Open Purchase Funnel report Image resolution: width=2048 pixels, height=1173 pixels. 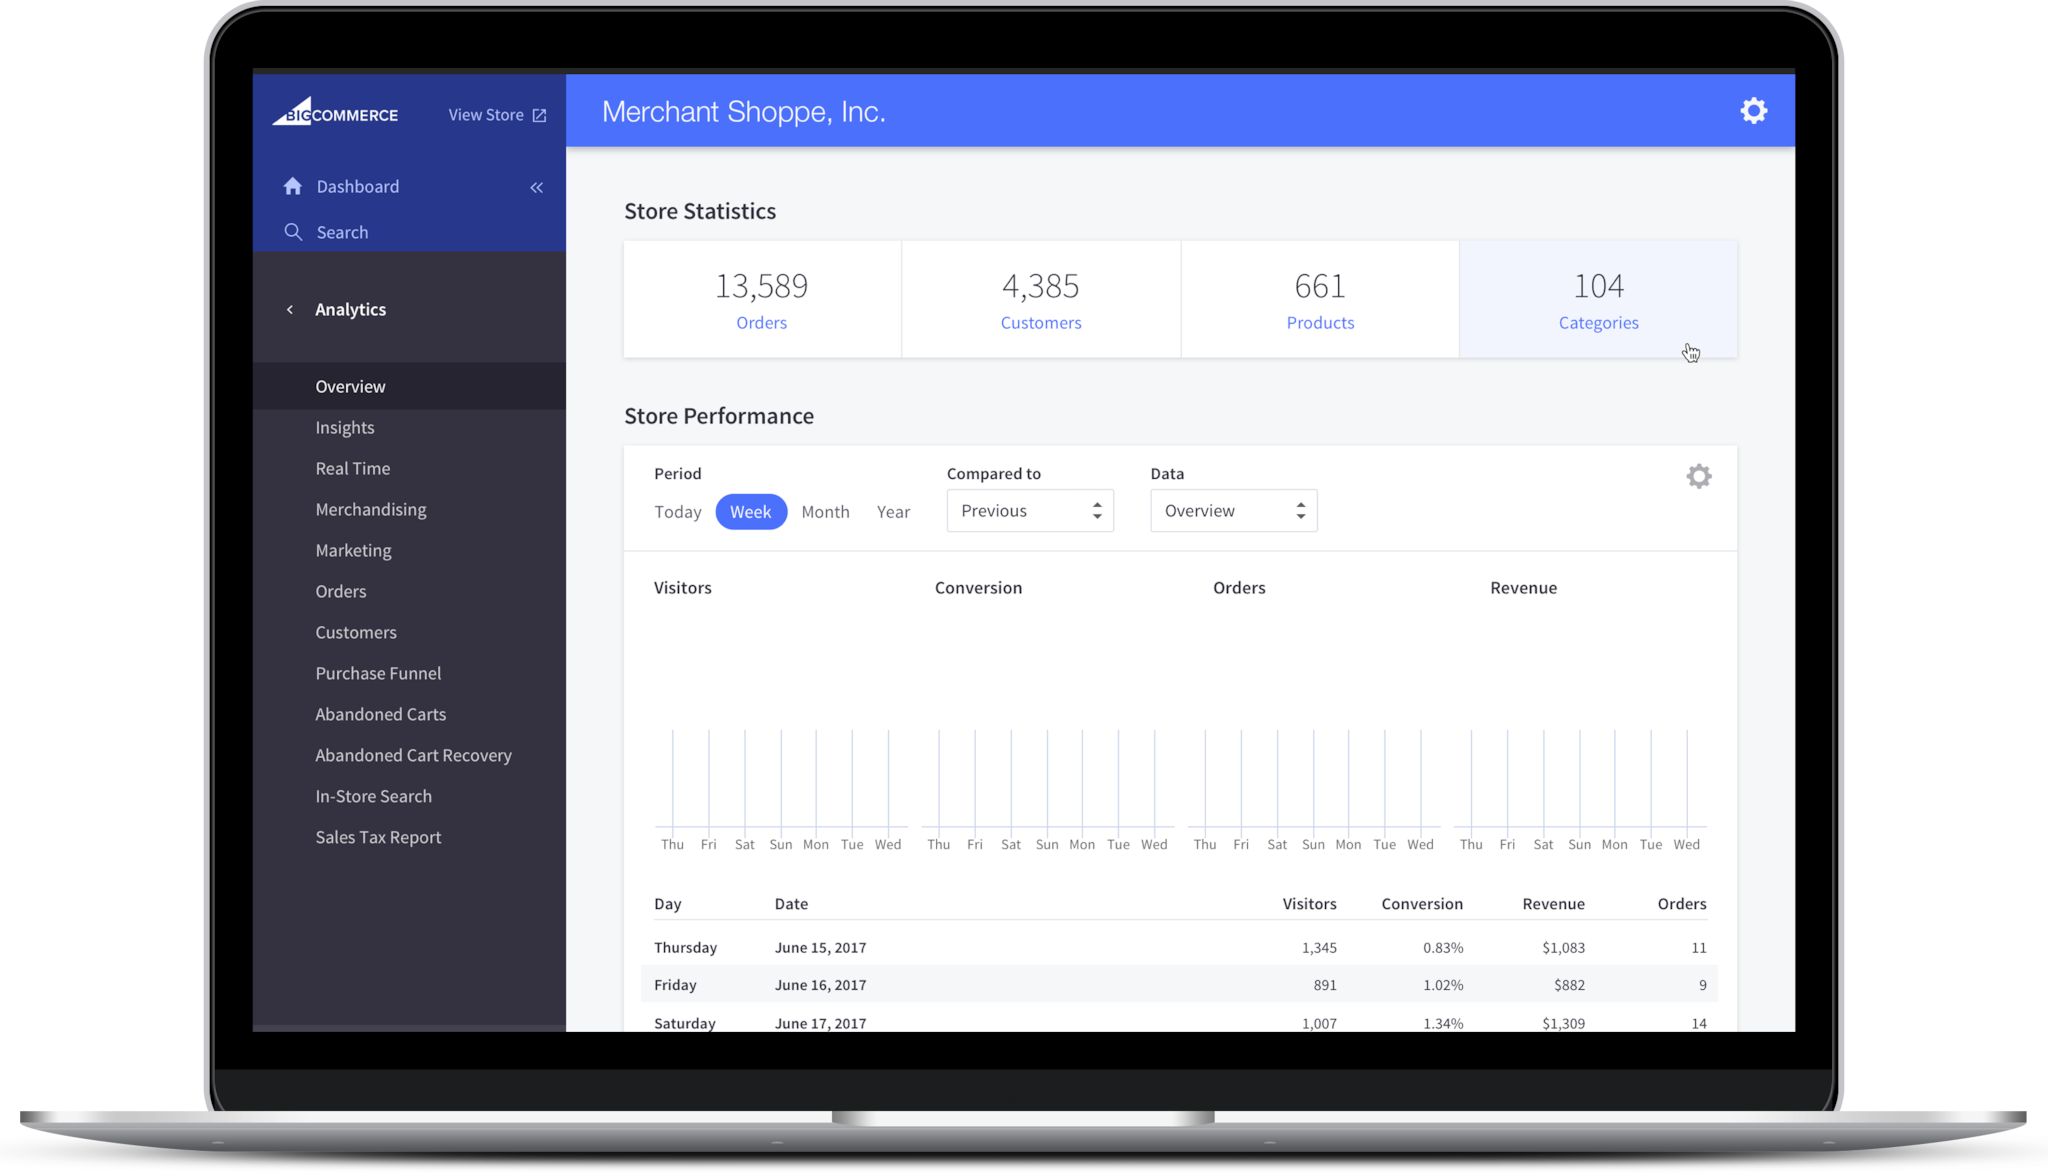[x=378, y=673]
